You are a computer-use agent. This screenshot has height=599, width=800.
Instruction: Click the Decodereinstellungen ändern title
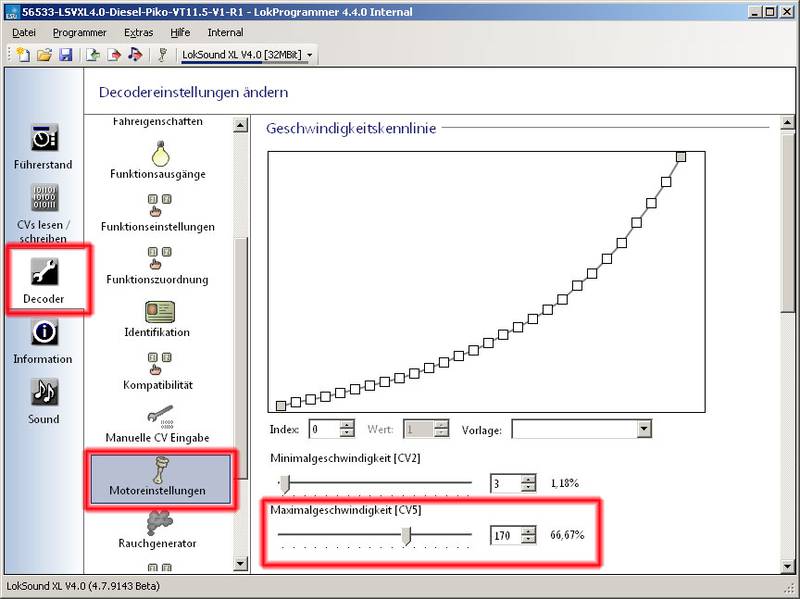pyautogui.click(x=193, y=92)
